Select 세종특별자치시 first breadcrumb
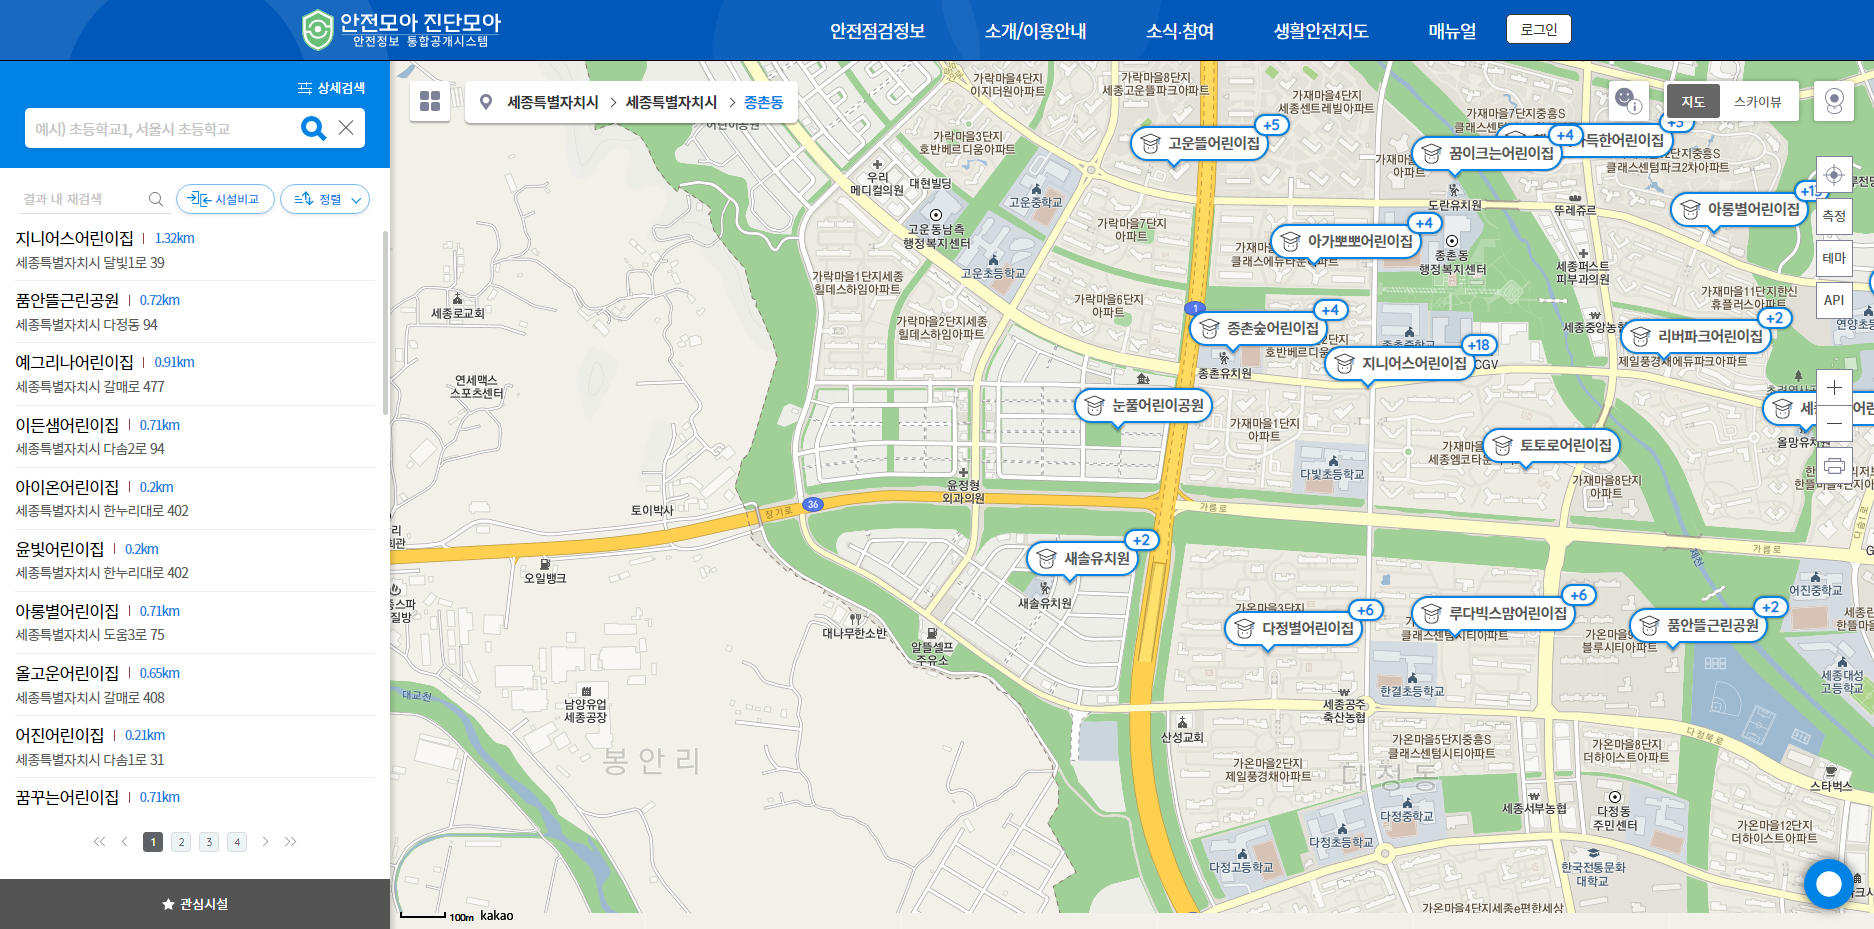 pyautogui.click(x=552, y=102)
